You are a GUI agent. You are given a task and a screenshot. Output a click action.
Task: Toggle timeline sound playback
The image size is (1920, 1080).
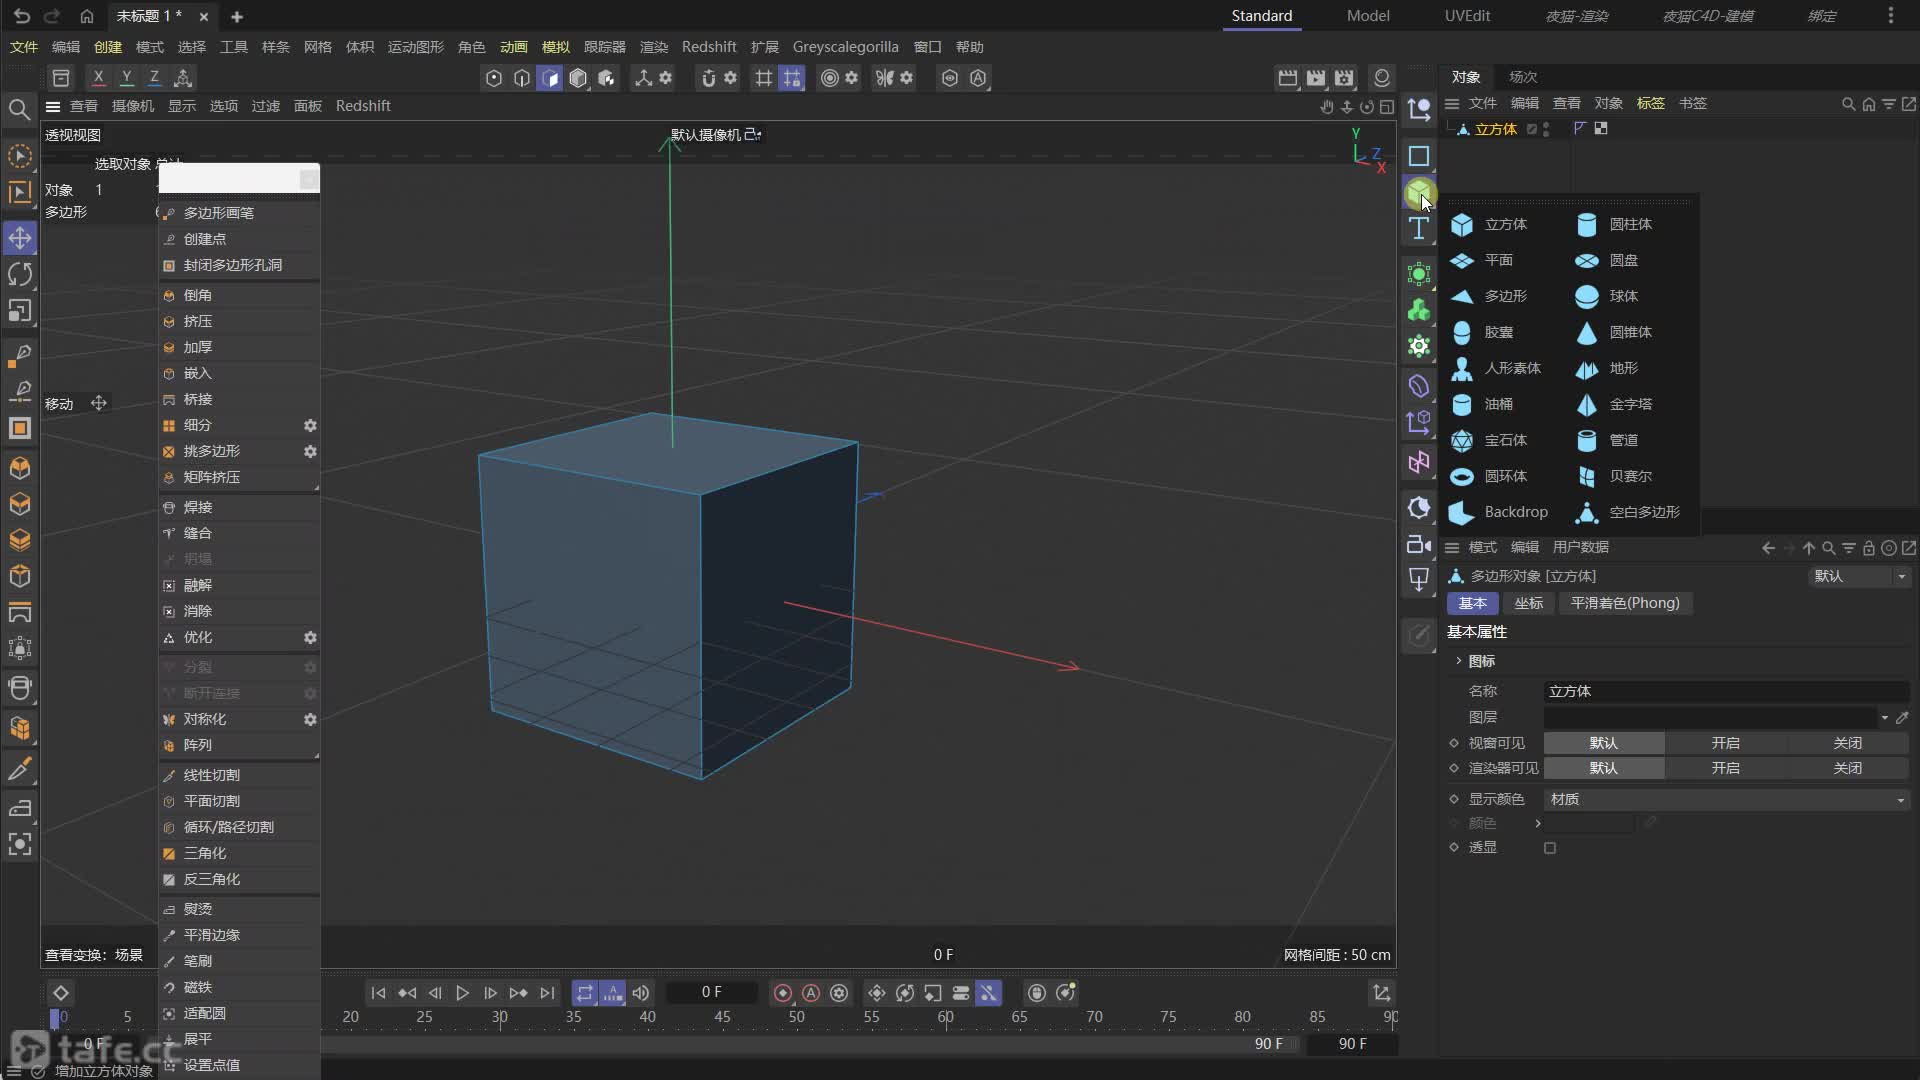tap(641, 993)
